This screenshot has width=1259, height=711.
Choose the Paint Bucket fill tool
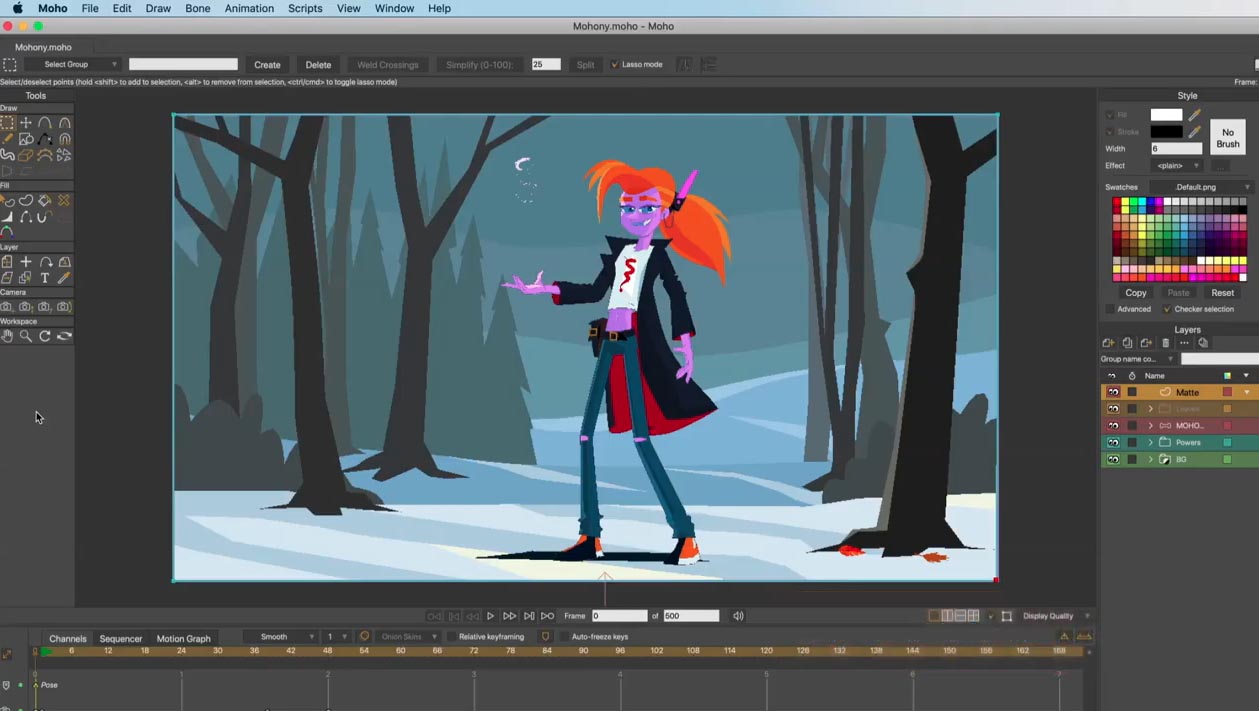(45, 201)
